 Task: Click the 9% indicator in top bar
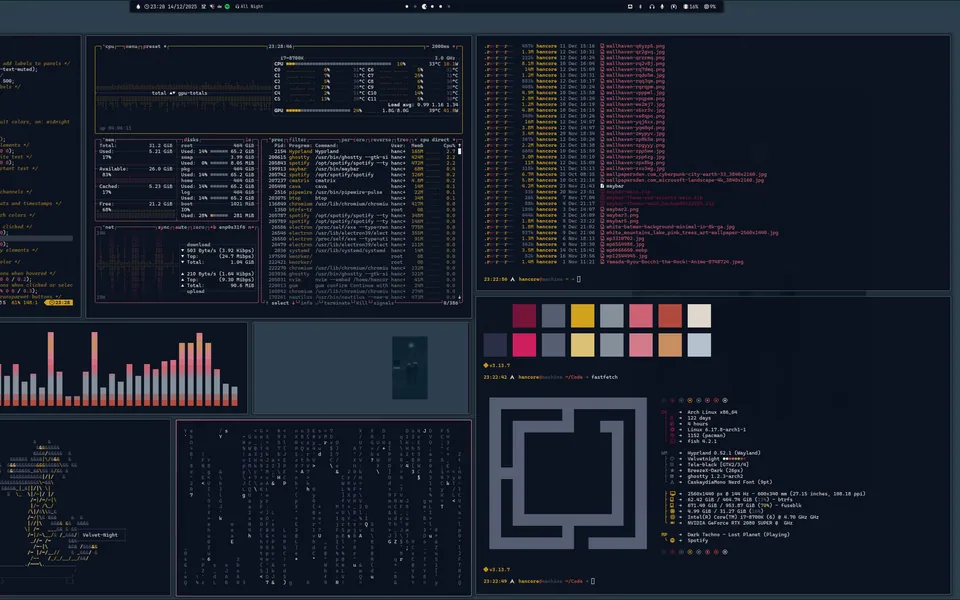710,7
